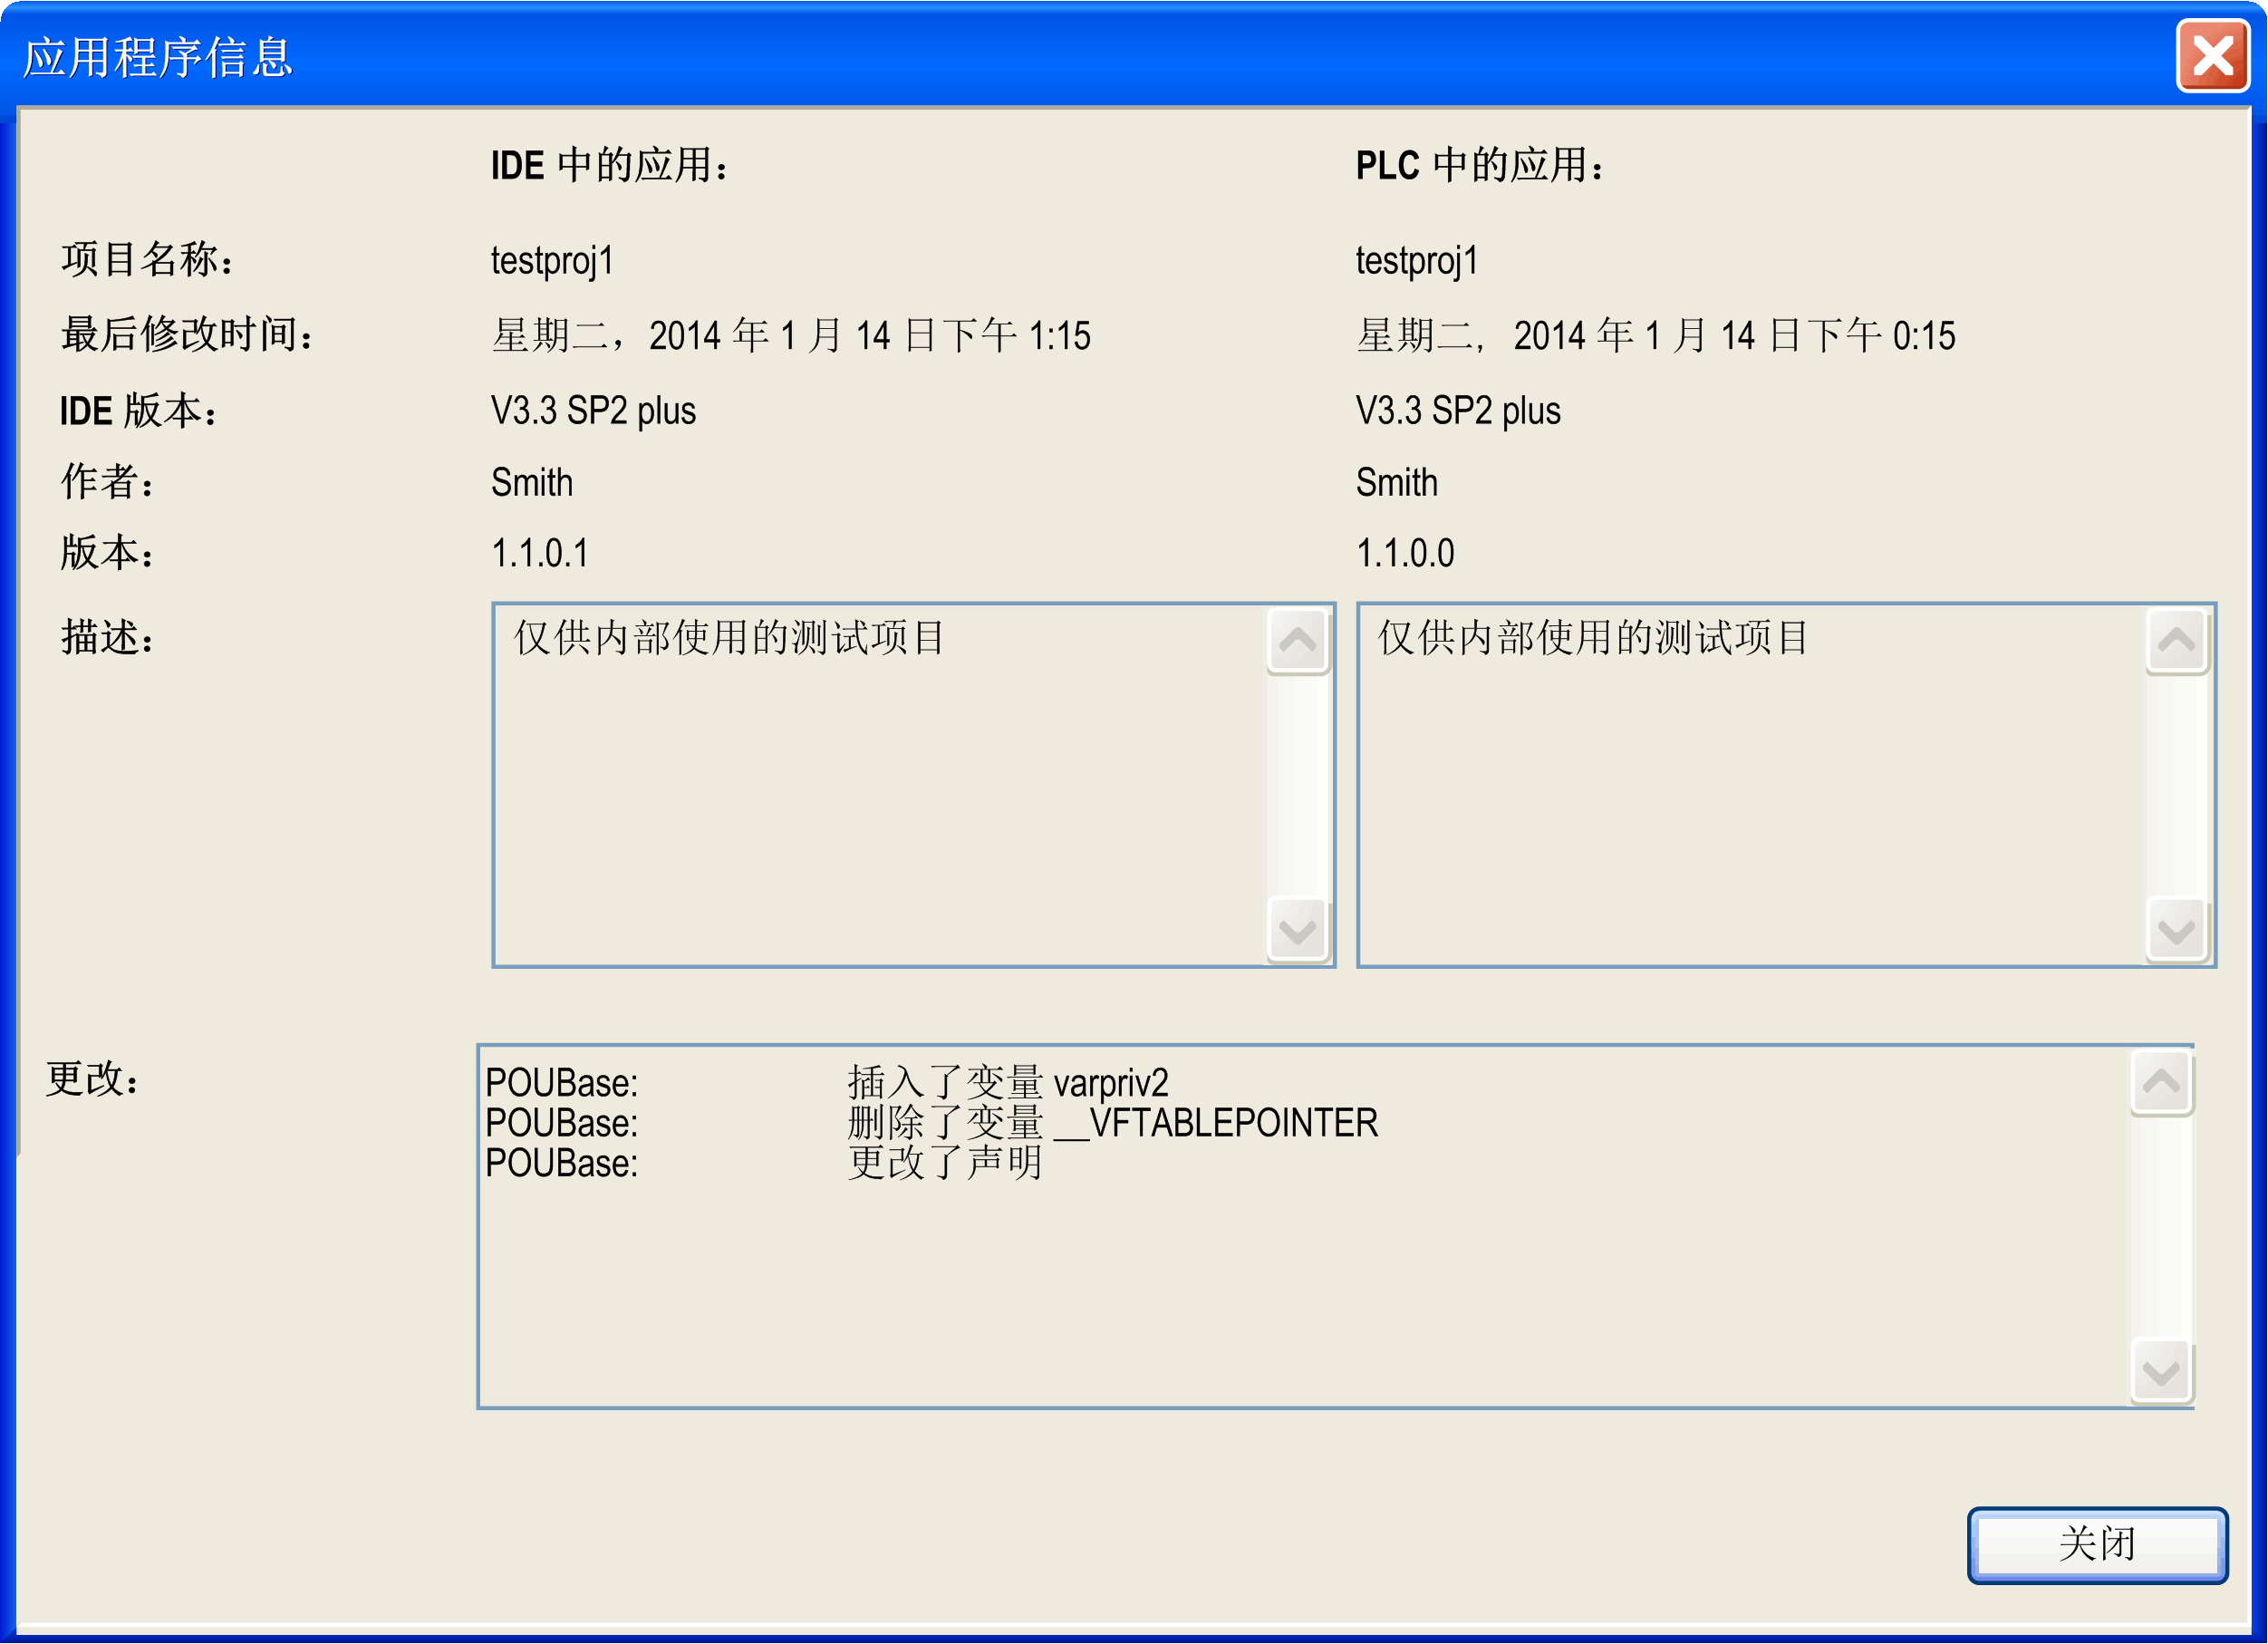Click the IDE scrollbar track in 描述
The width and height of the screenshot is (2268, 1644).
[1296, 785]
